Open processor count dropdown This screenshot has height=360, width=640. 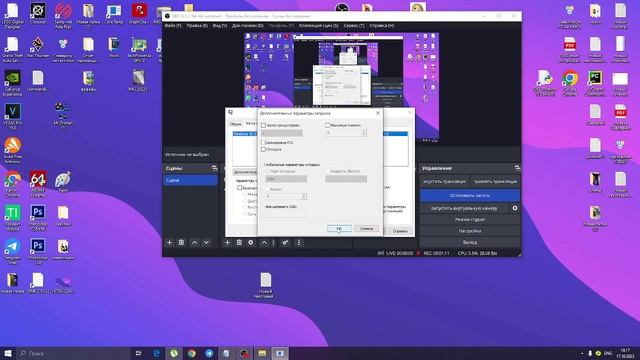pyautogui.click(x=282, y=133)
